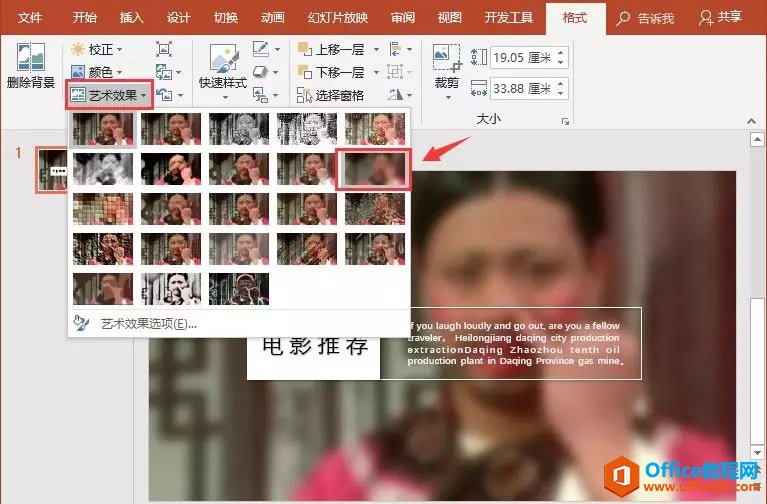The image size is (767, 504).
Task: Click the vertical scrollbar up arrow
Action: [x=757, y=140]
